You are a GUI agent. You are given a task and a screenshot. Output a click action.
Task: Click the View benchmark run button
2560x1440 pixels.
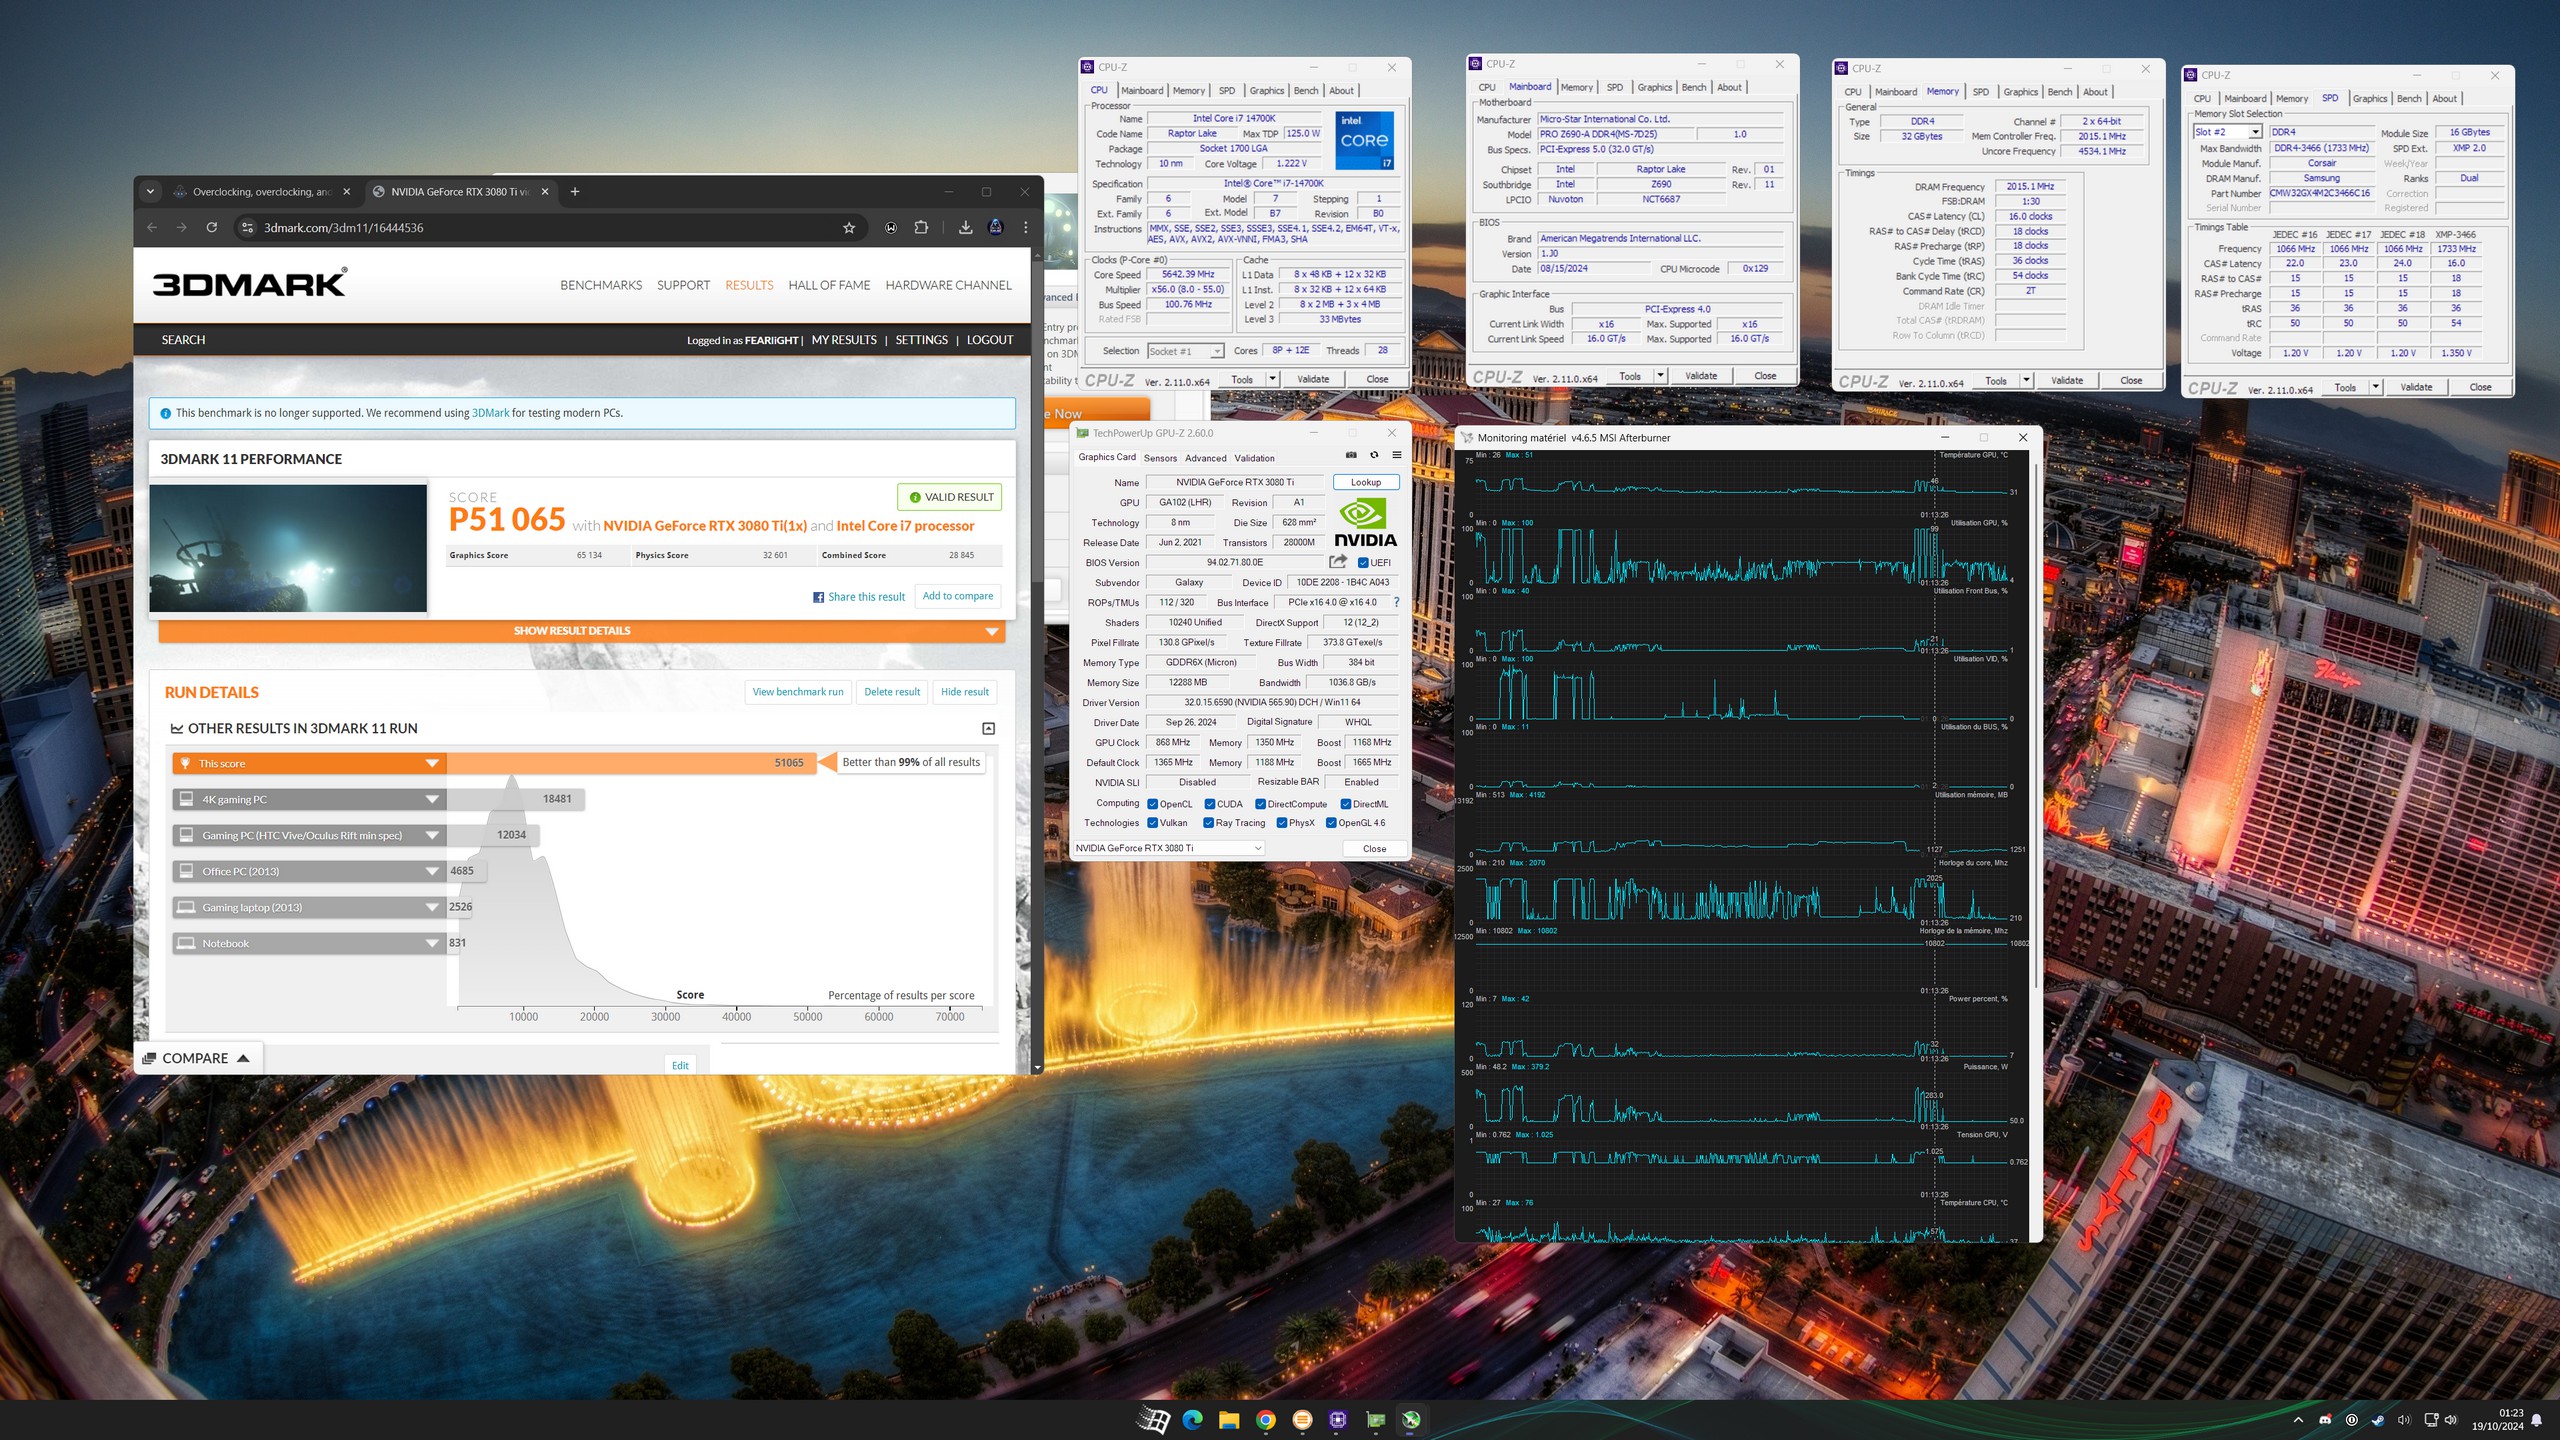(798, 692)
